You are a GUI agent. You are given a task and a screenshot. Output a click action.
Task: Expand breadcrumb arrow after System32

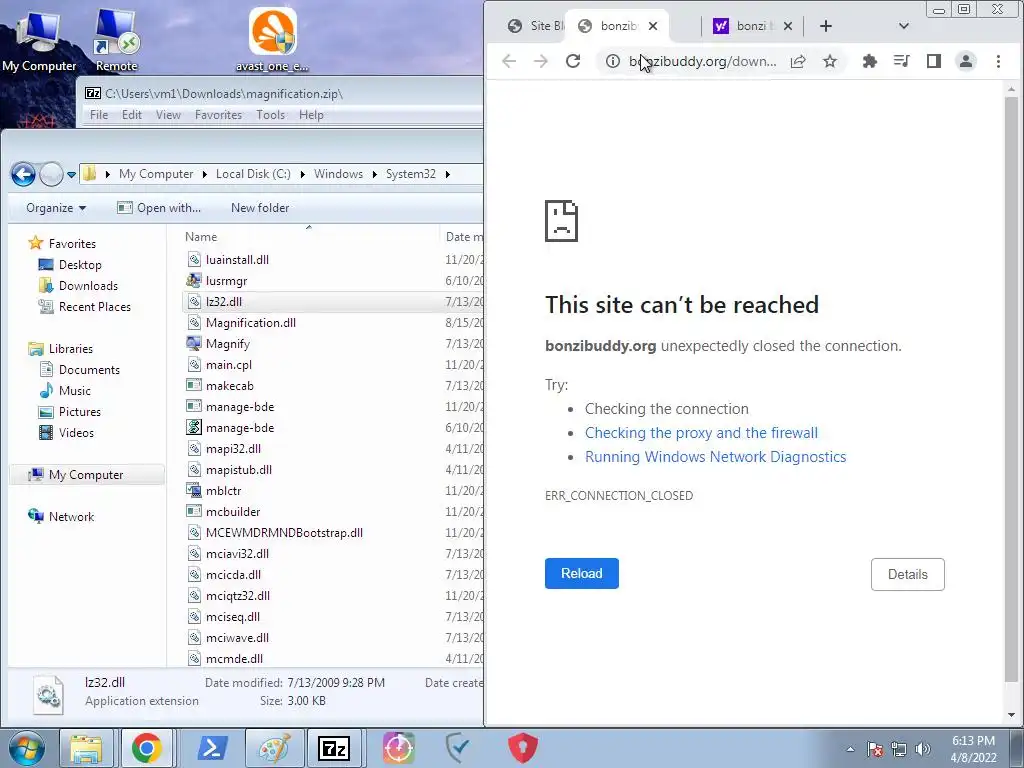point(447,174)
